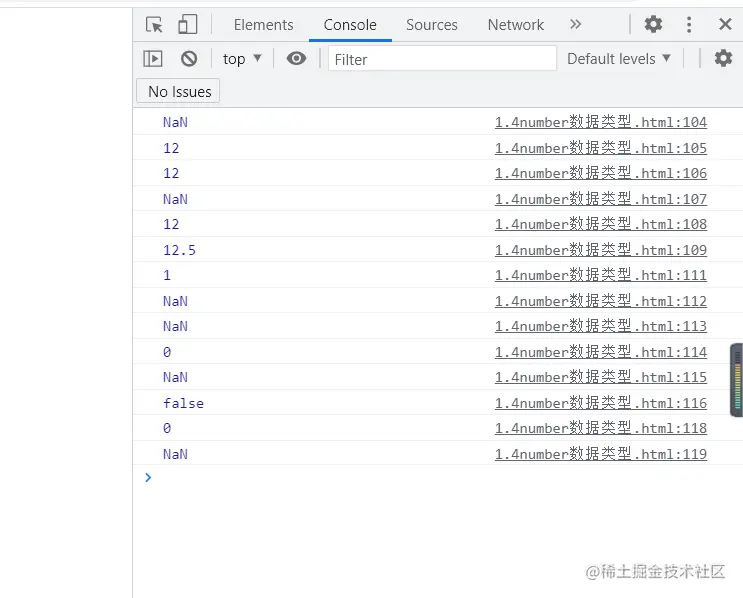Open DevTools settings gear in top bar
The height and width of the screenshot is (598, 743).
tap(653, 24)
